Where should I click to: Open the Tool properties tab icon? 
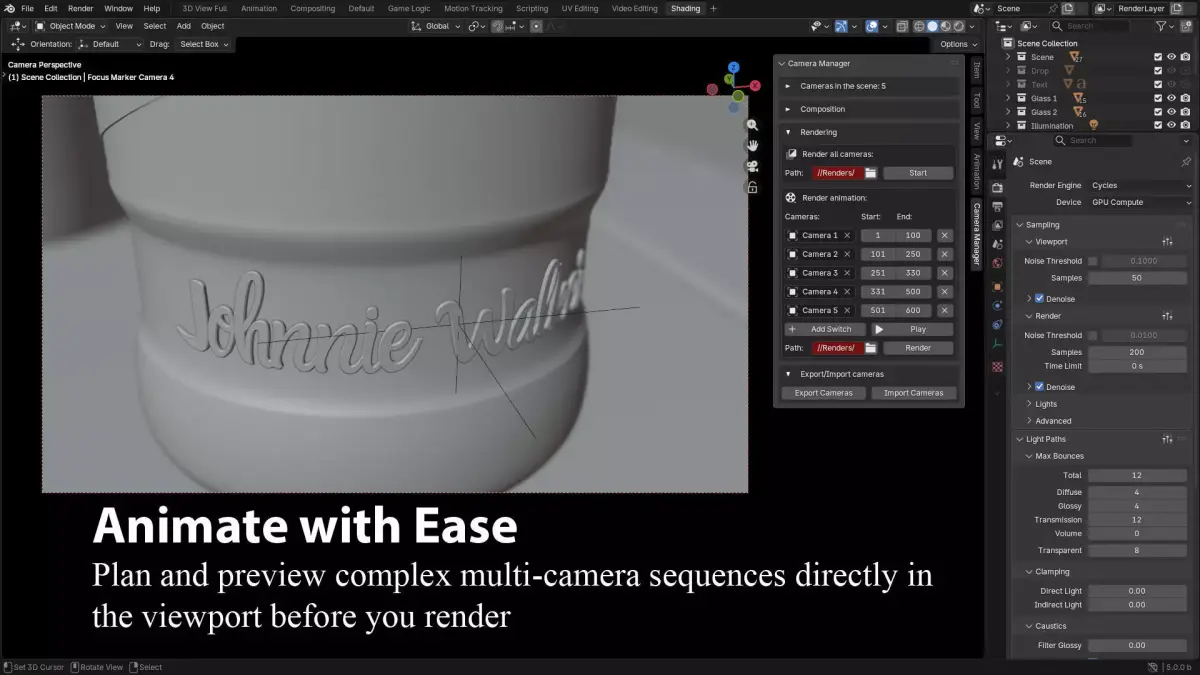997,164
